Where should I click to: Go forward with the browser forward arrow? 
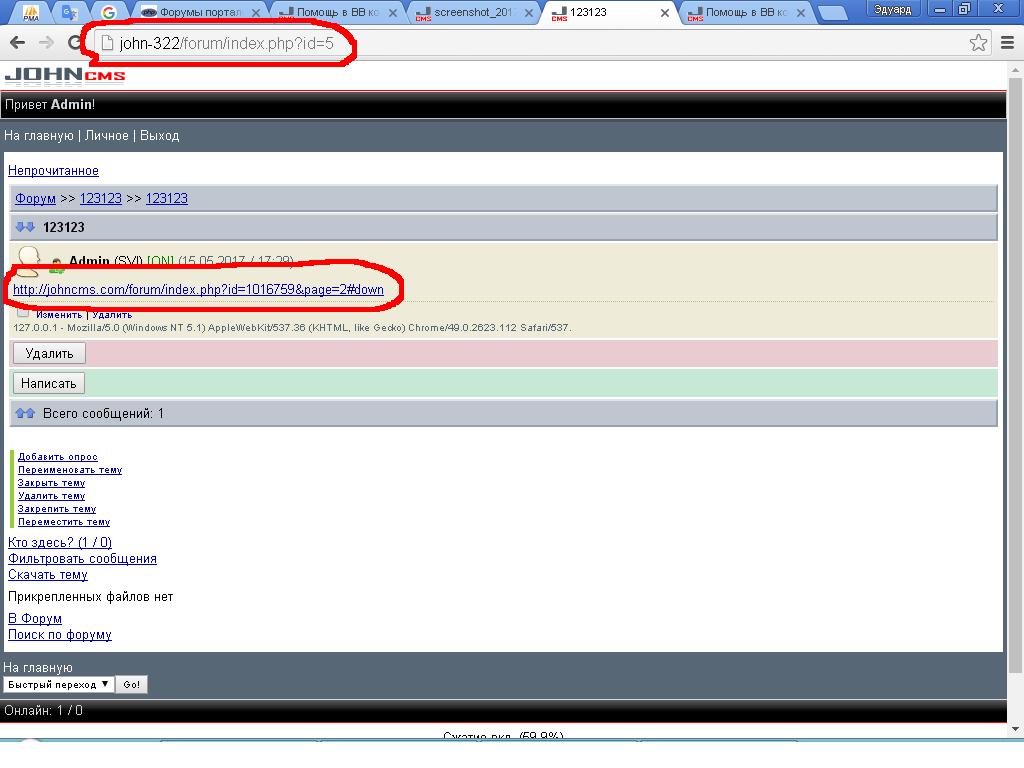point(46,43)
